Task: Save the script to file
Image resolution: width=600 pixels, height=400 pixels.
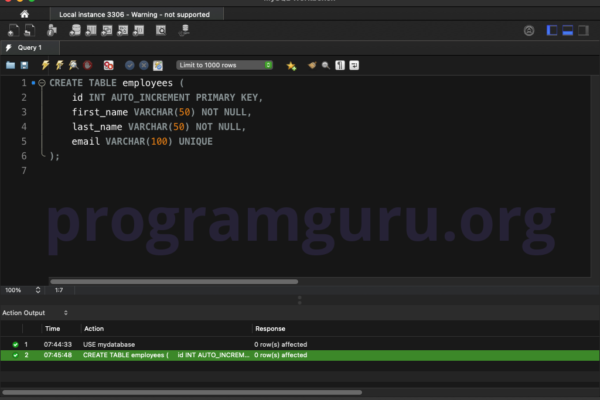Action: pos(24,65)
